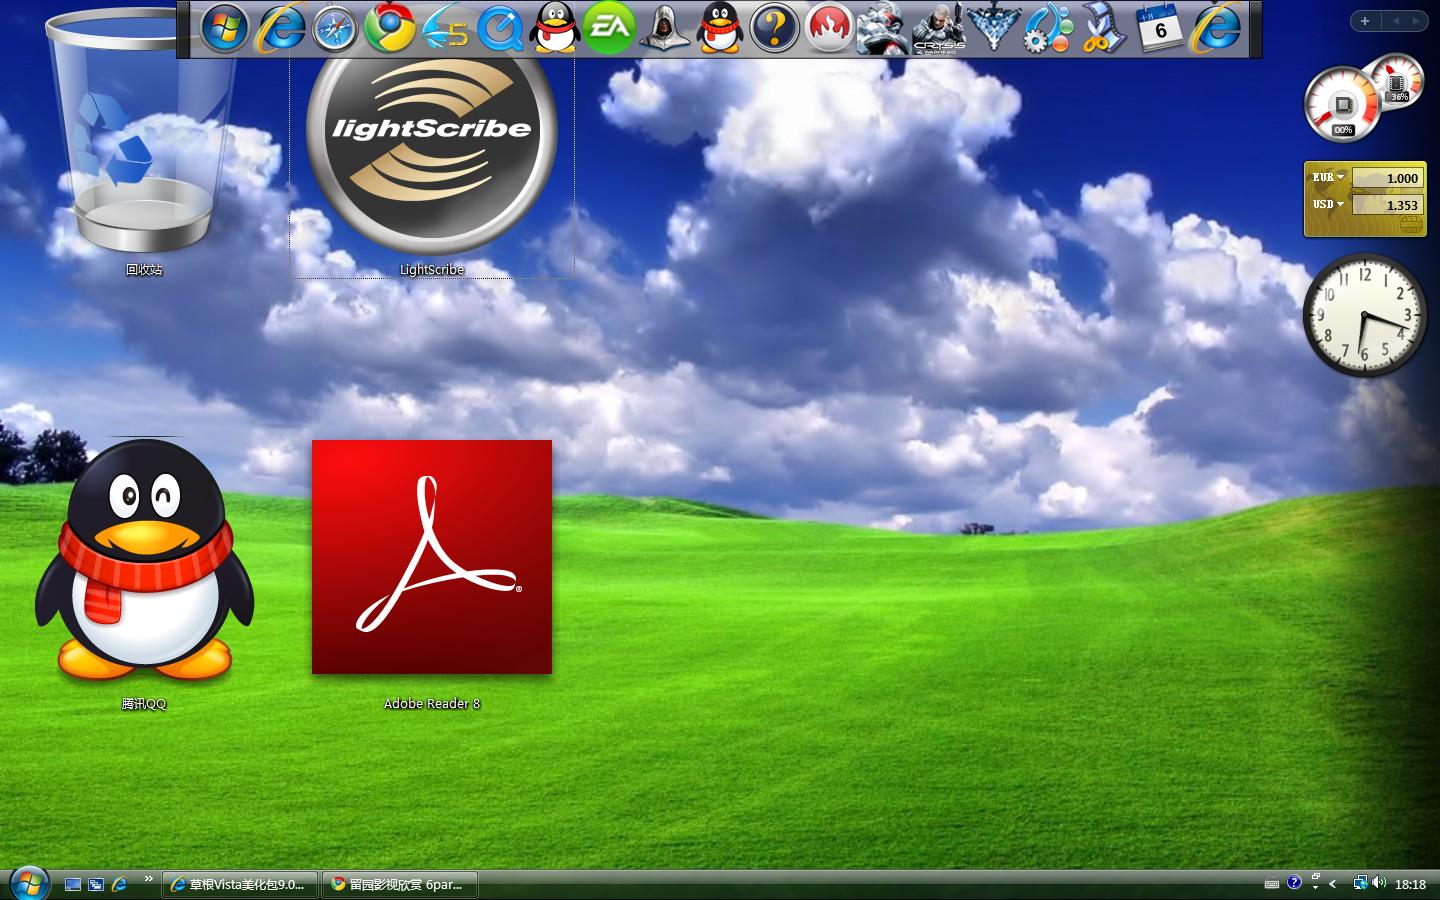Open the EA games icon in dock
This screenshot has width=1440, height=900.
609,27
